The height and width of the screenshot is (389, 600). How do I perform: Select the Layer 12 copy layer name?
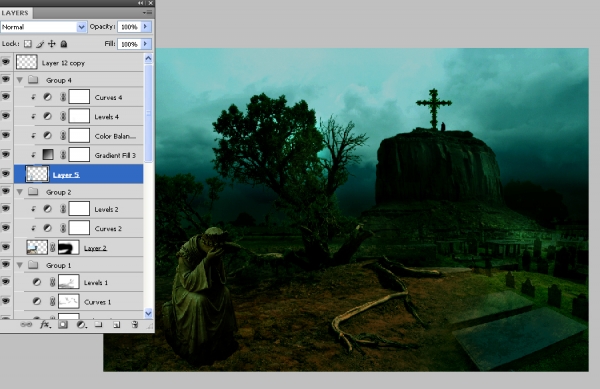pos(63,63)
